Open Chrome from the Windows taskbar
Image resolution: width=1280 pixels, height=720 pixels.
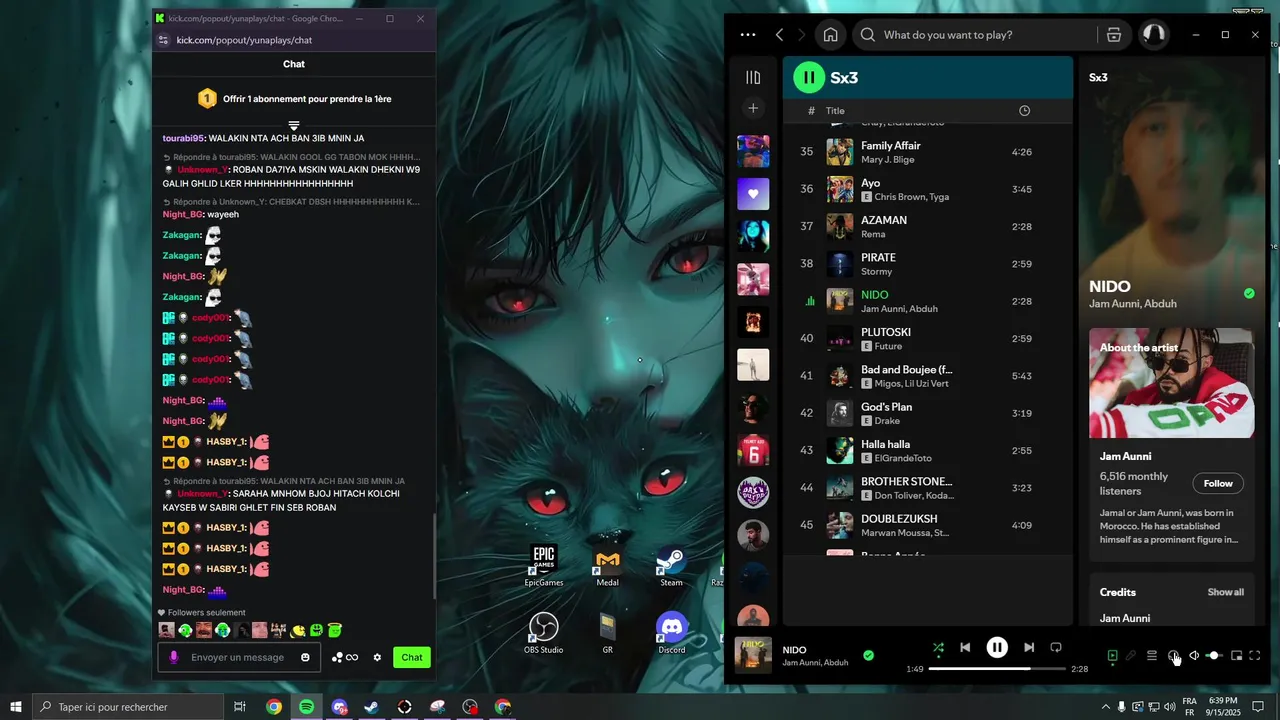(x=273, y=707)
